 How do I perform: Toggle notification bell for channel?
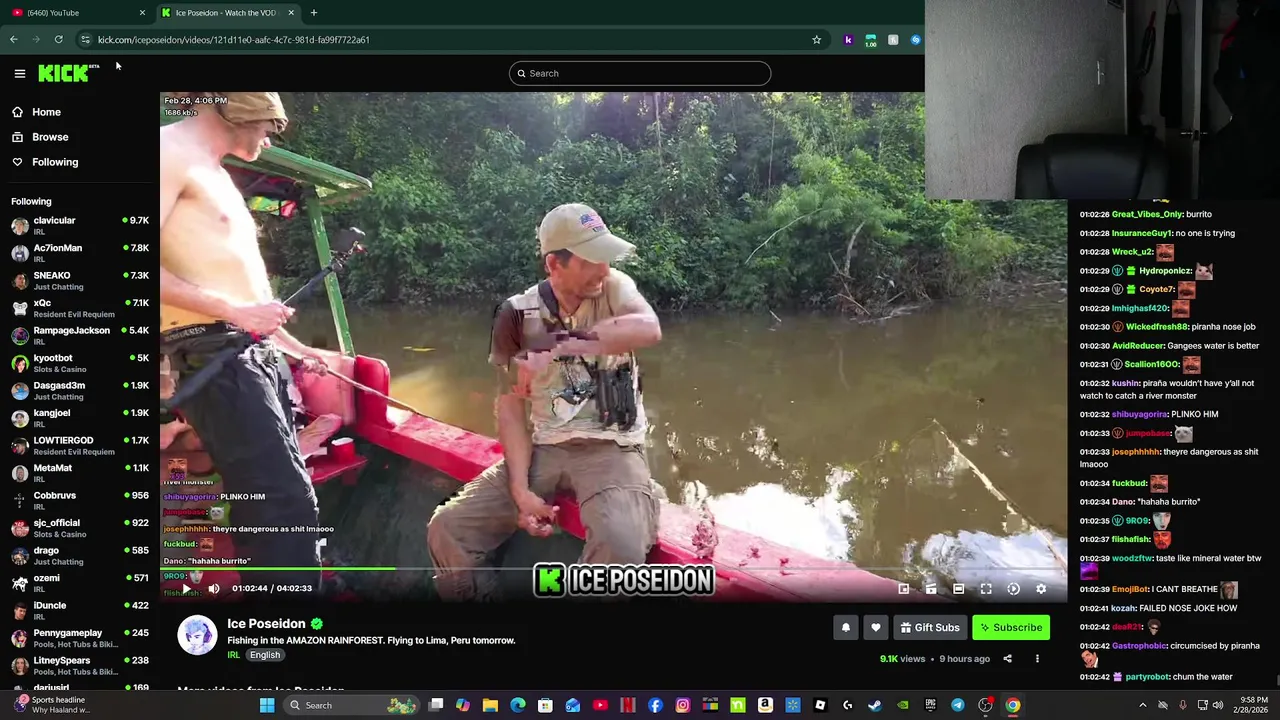click(846, 628)
